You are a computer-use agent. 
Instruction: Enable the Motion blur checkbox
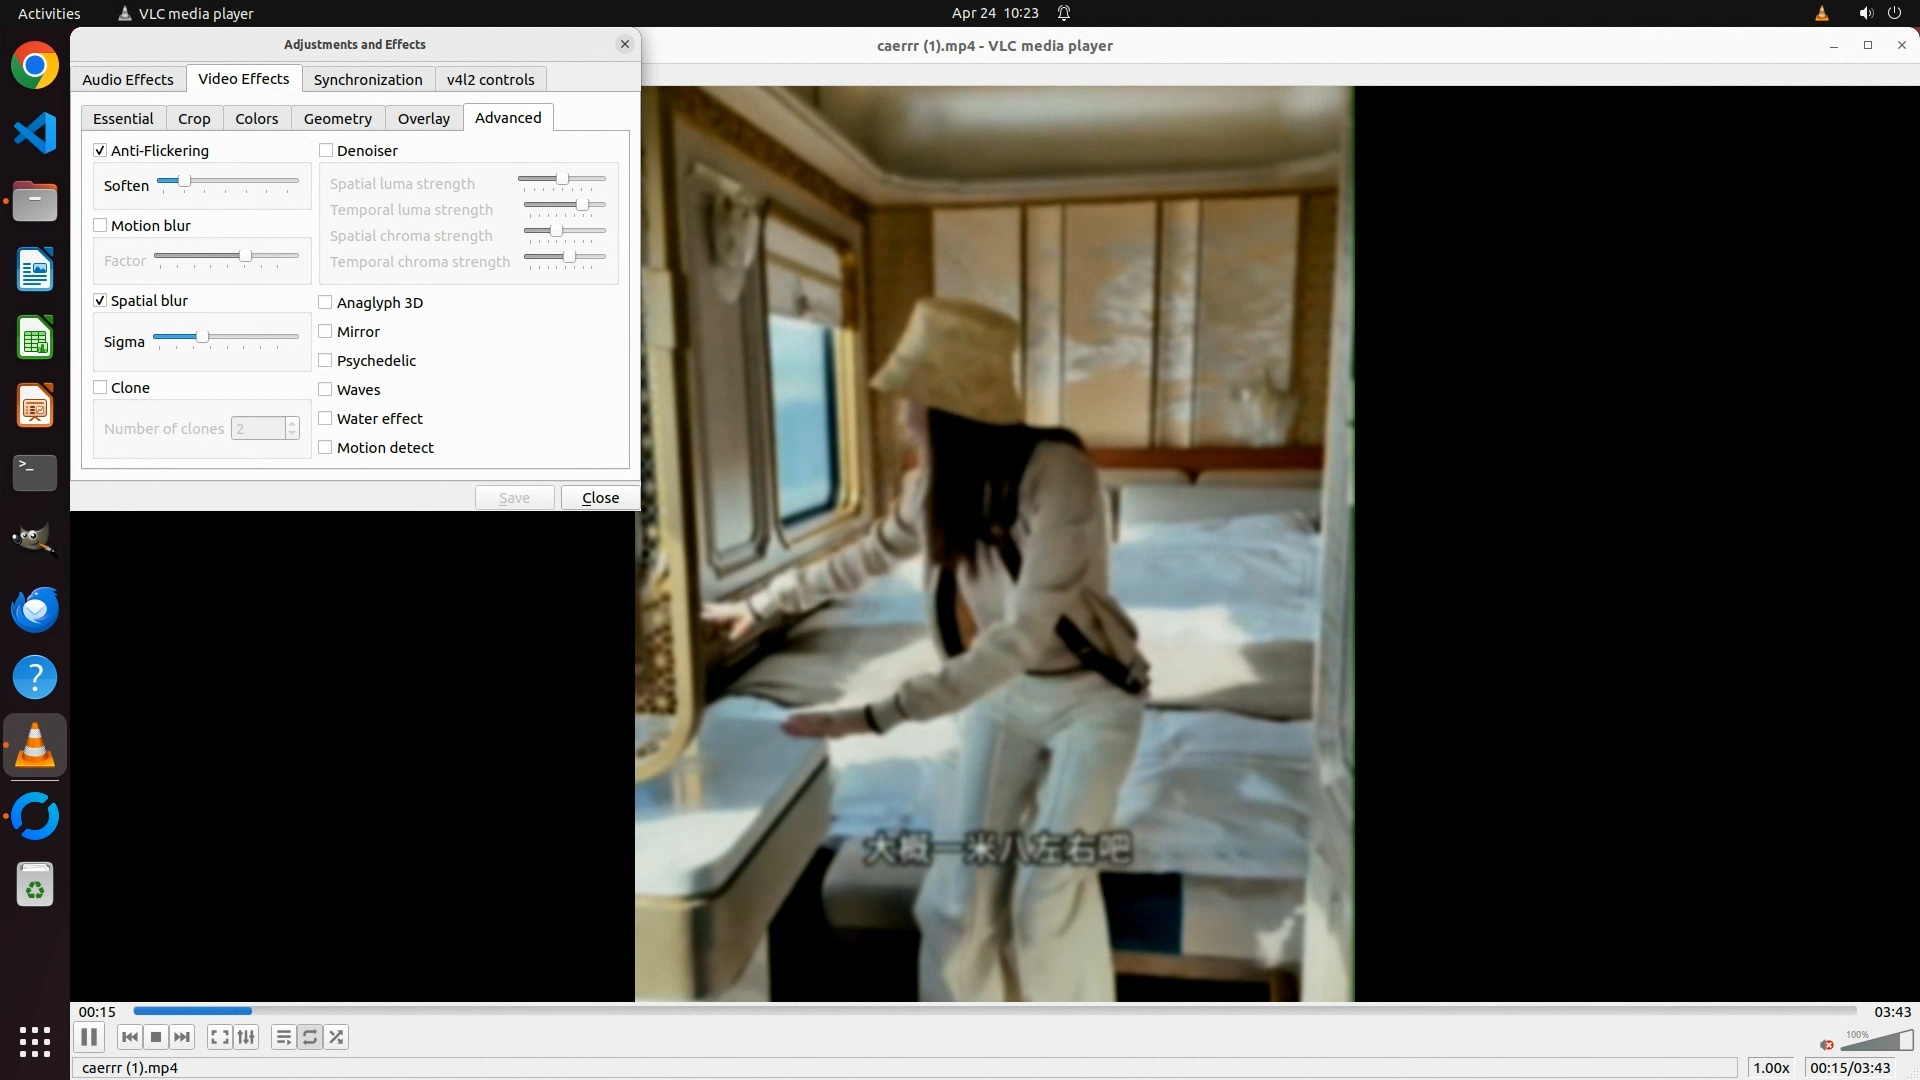pyautogui.click(x=100, y=226)
